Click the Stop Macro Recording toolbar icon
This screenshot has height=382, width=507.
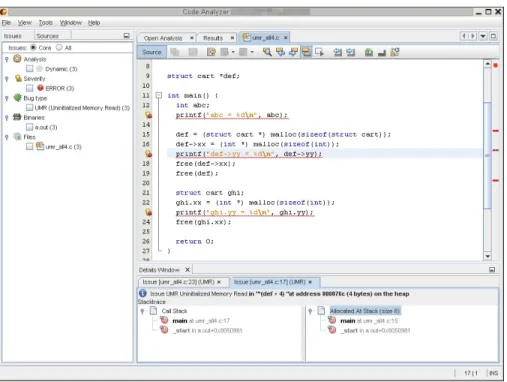[x=382, y=52]
